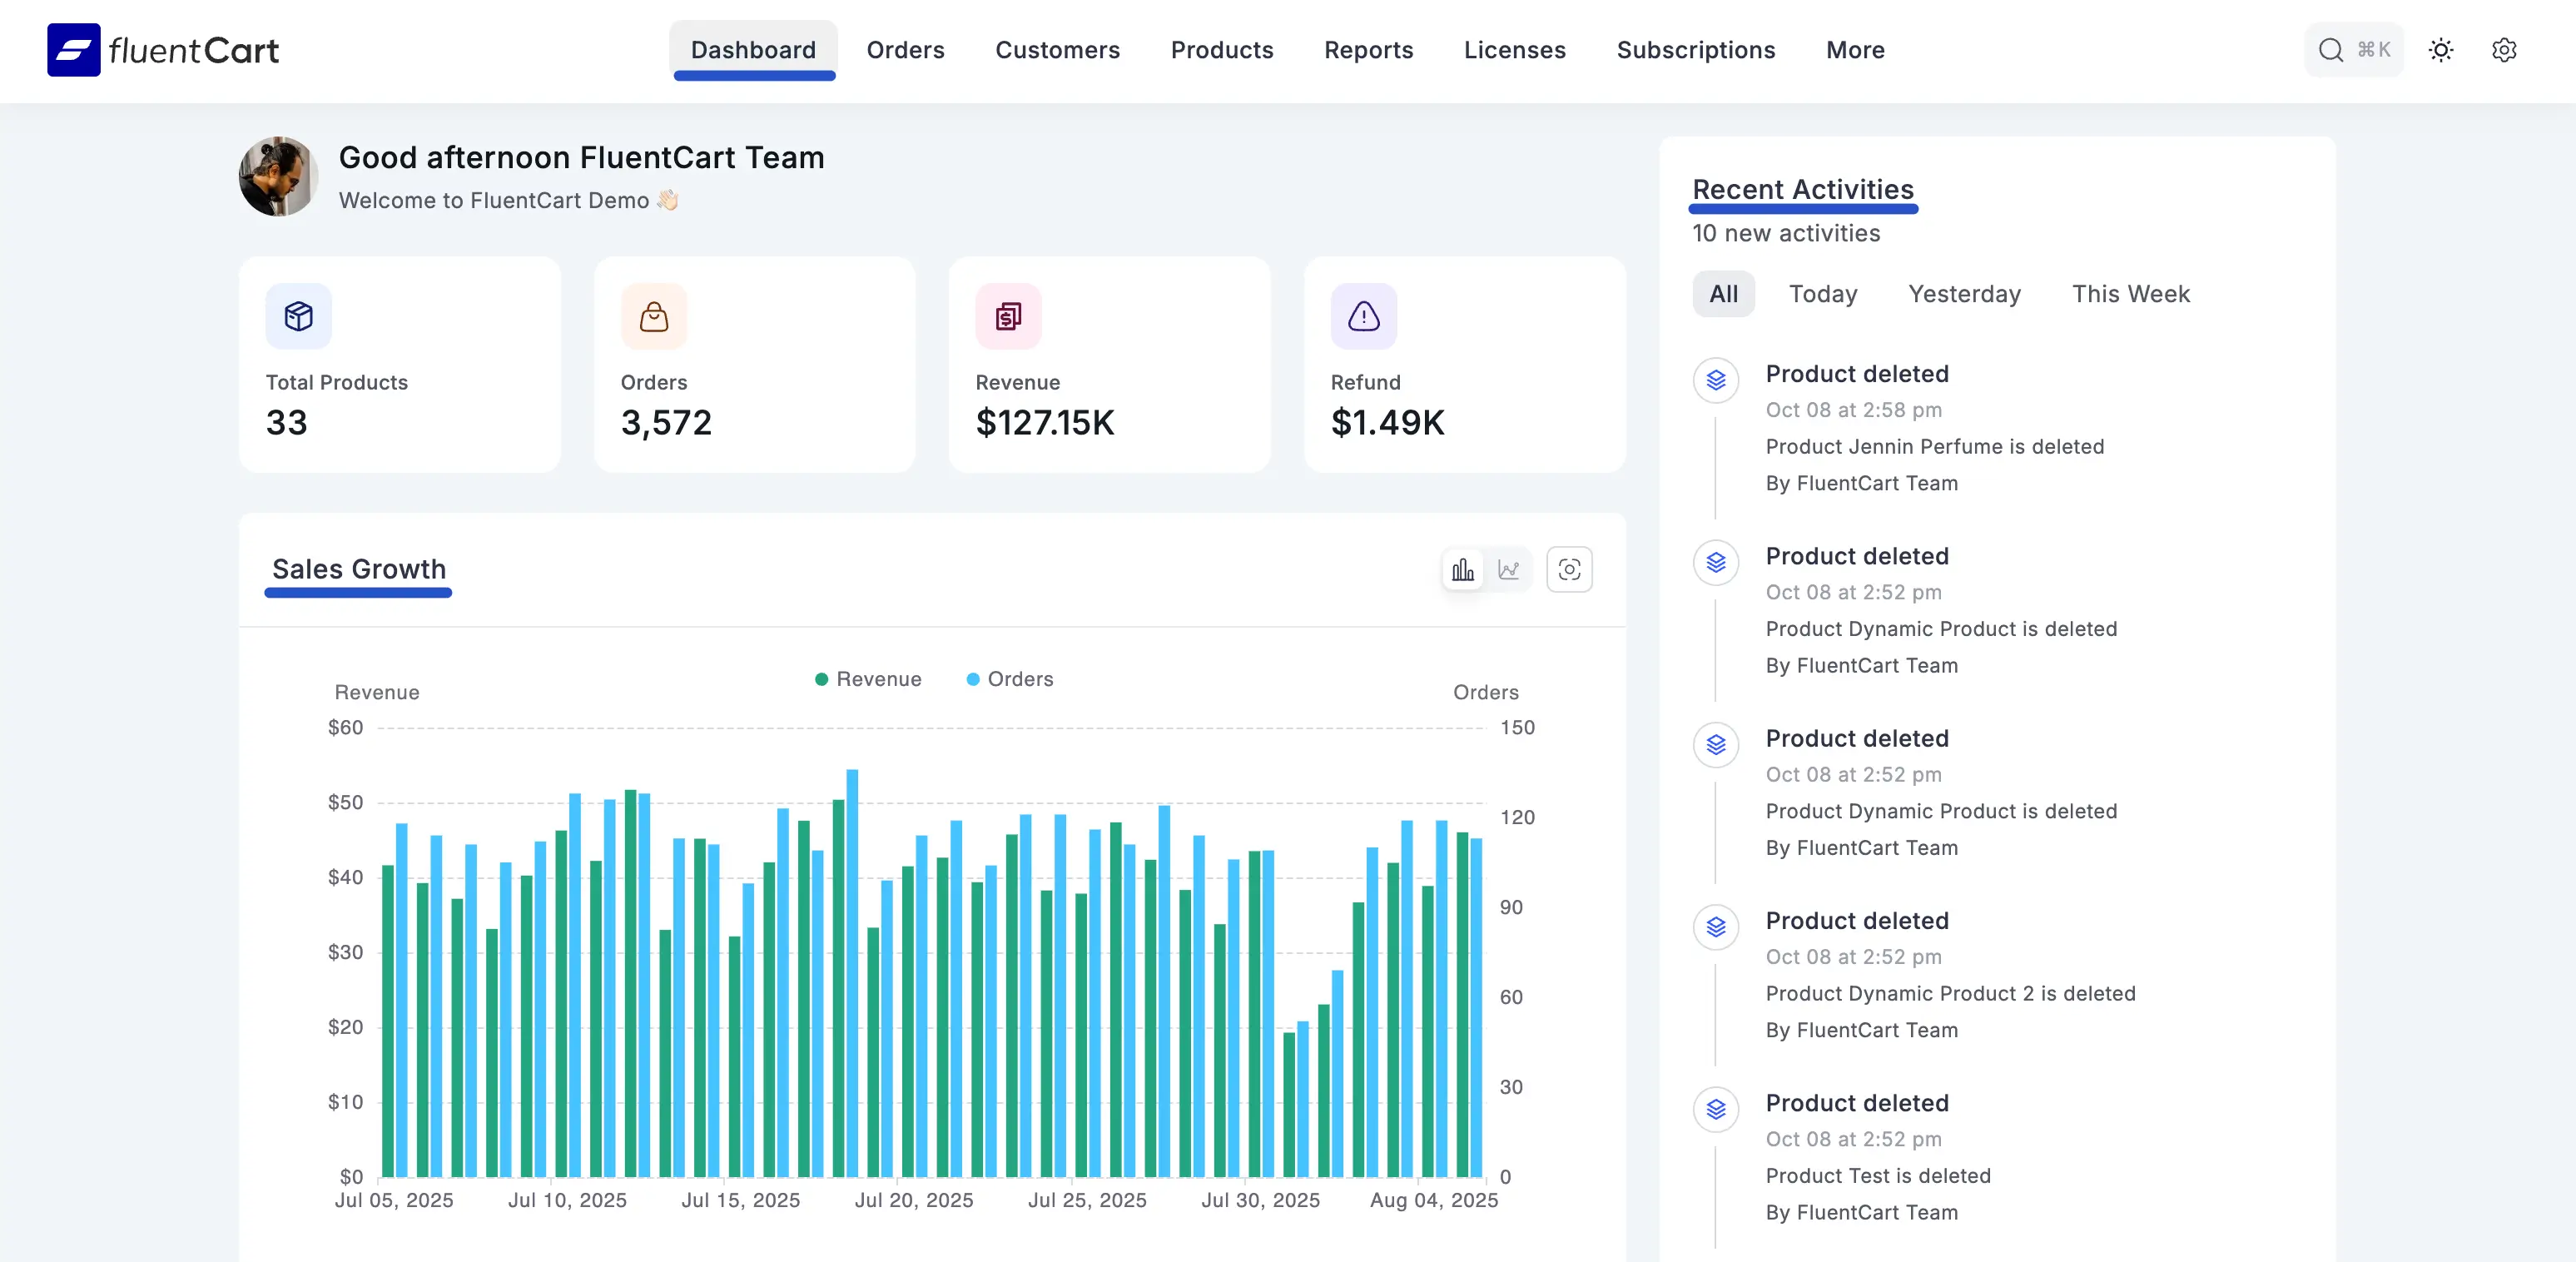Click the Refund warning triangle icon
The image size is (2576, 1262).
1363,317
